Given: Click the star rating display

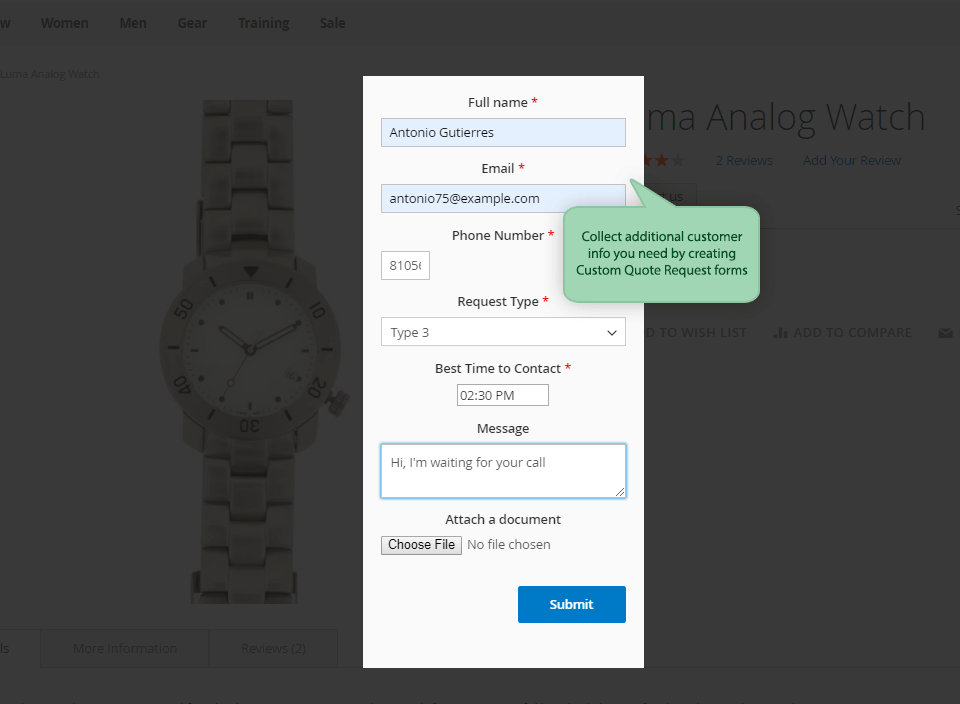Looking at the screenshot, I should click(664, 160).
